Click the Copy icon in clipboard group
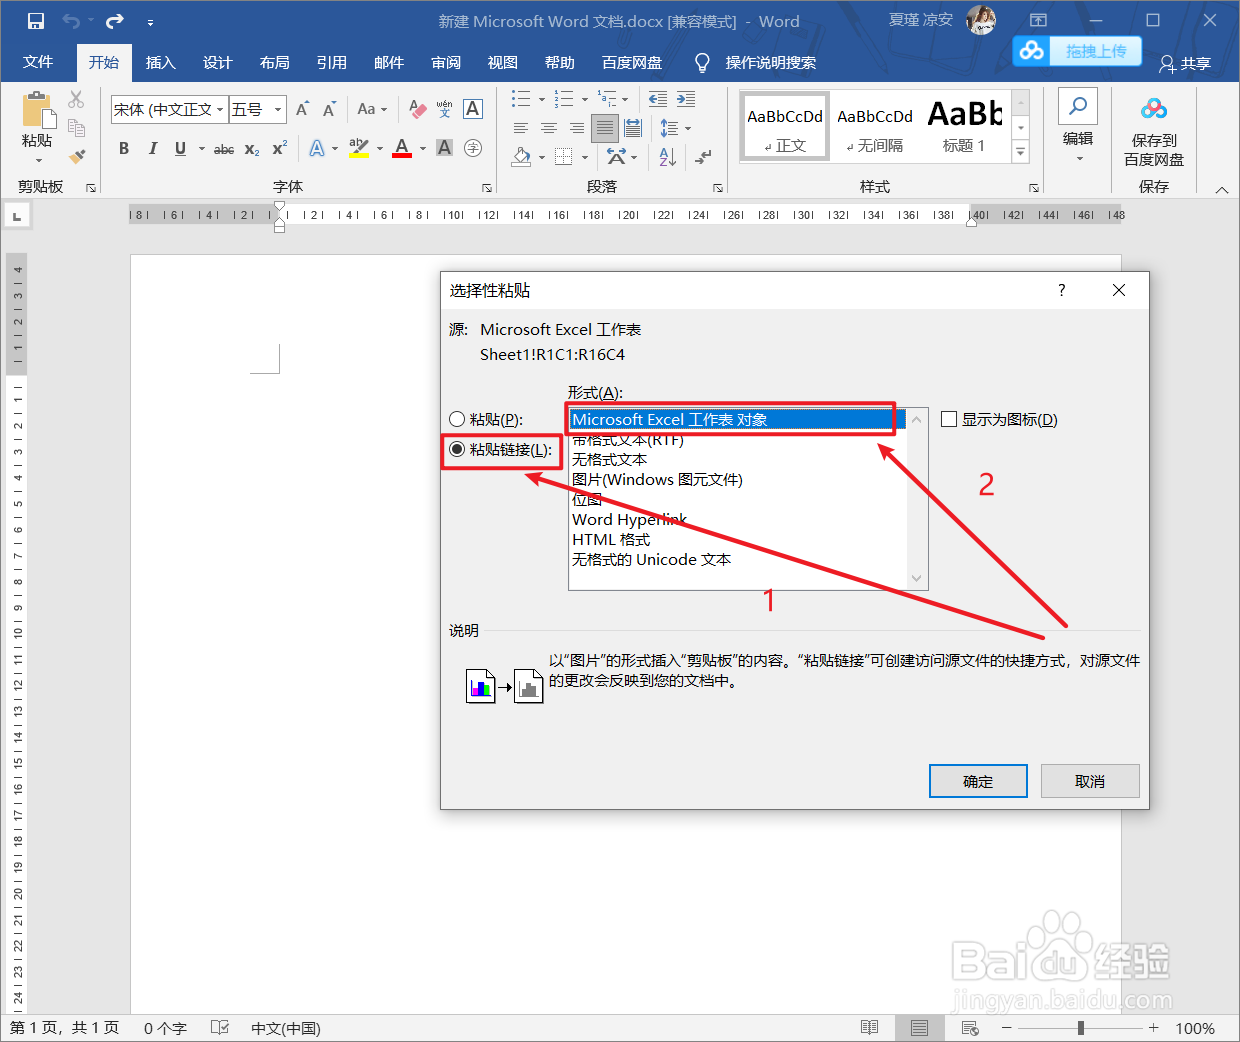 click(x=76, y=128)
